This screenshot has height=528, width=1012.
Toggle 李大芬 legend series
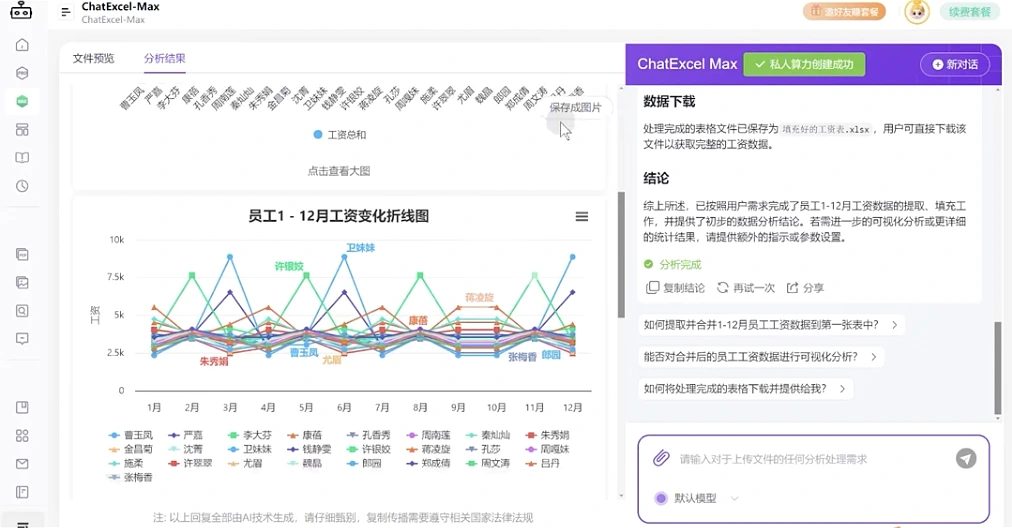[250, 435]
